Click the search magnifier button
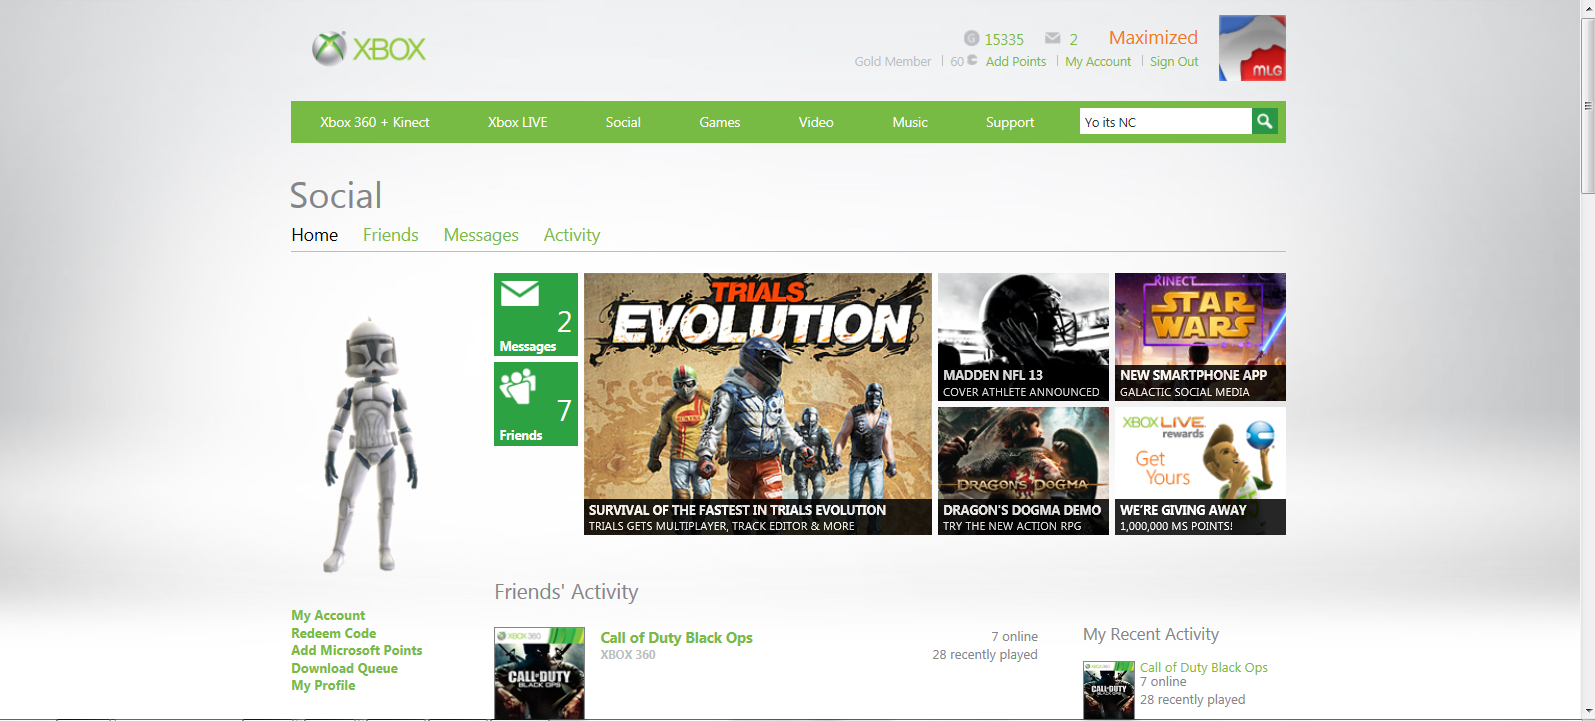The image size is (1595, 721). point(1265,121)
